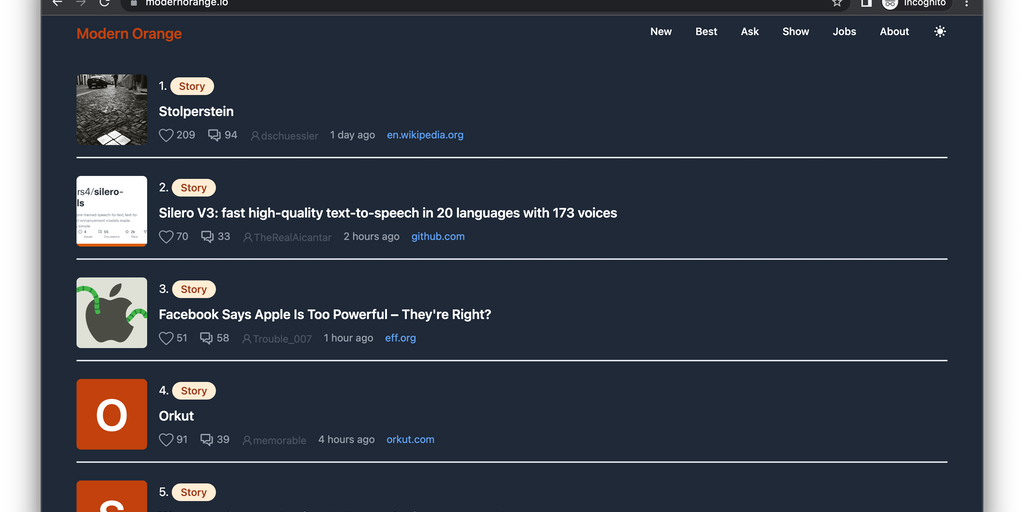Open the New stories menu item
The width and height of the screenshot is (1024, 512).
pyautogui.click(x=661, y=32)
